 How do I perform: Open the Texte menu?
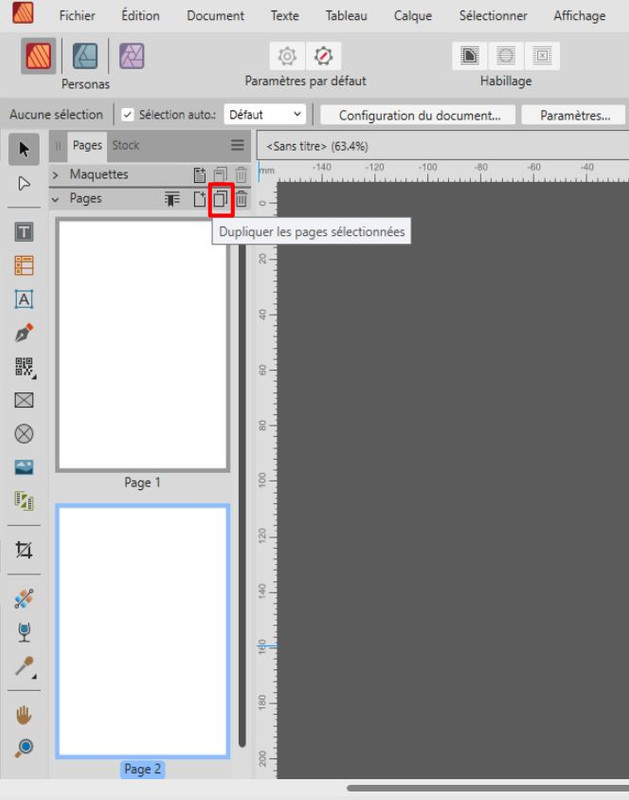285,16
